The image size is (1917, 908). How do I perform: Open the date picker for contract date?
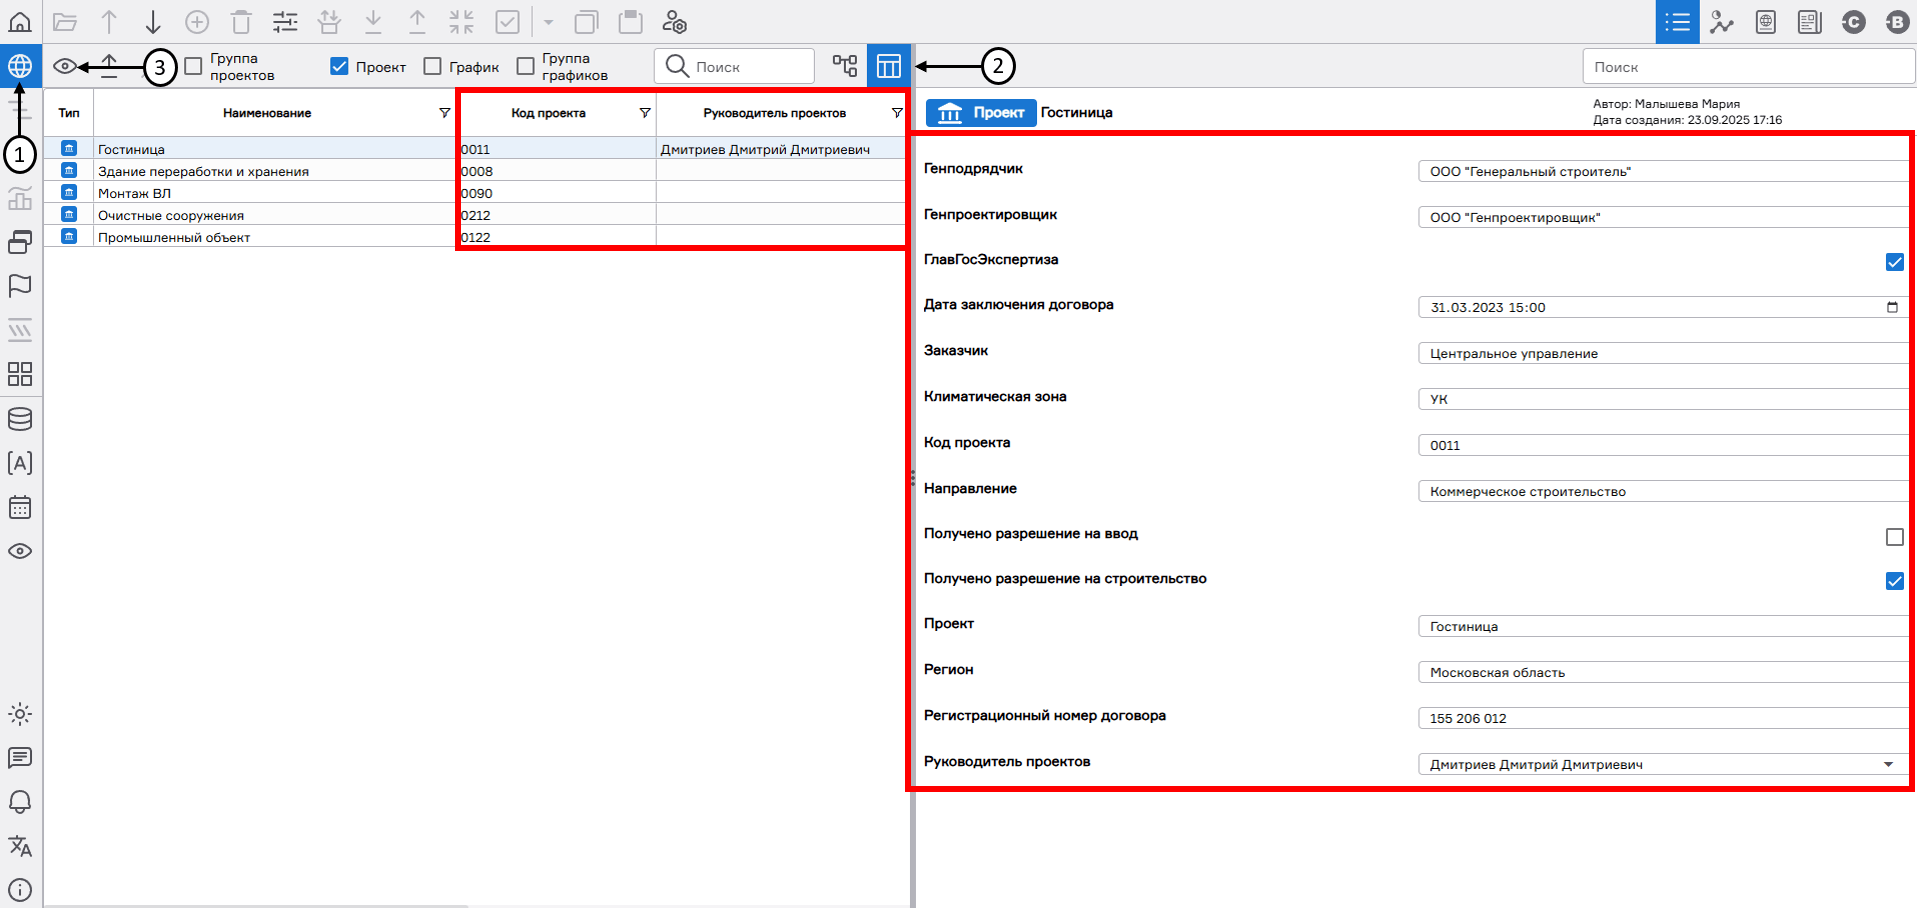click(1891, 307)
